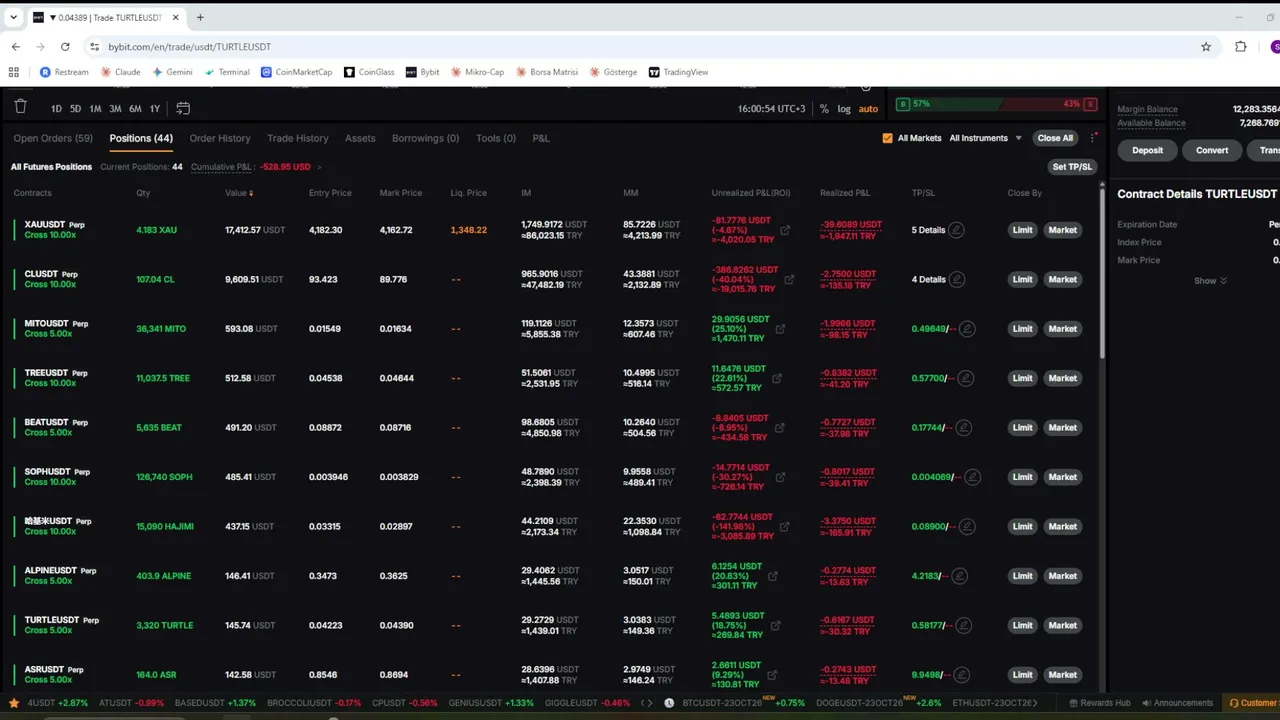Click the trash delete icon on chart toolbar
1280x720 pixels.
pyautogui.click(x=20, y=107)
